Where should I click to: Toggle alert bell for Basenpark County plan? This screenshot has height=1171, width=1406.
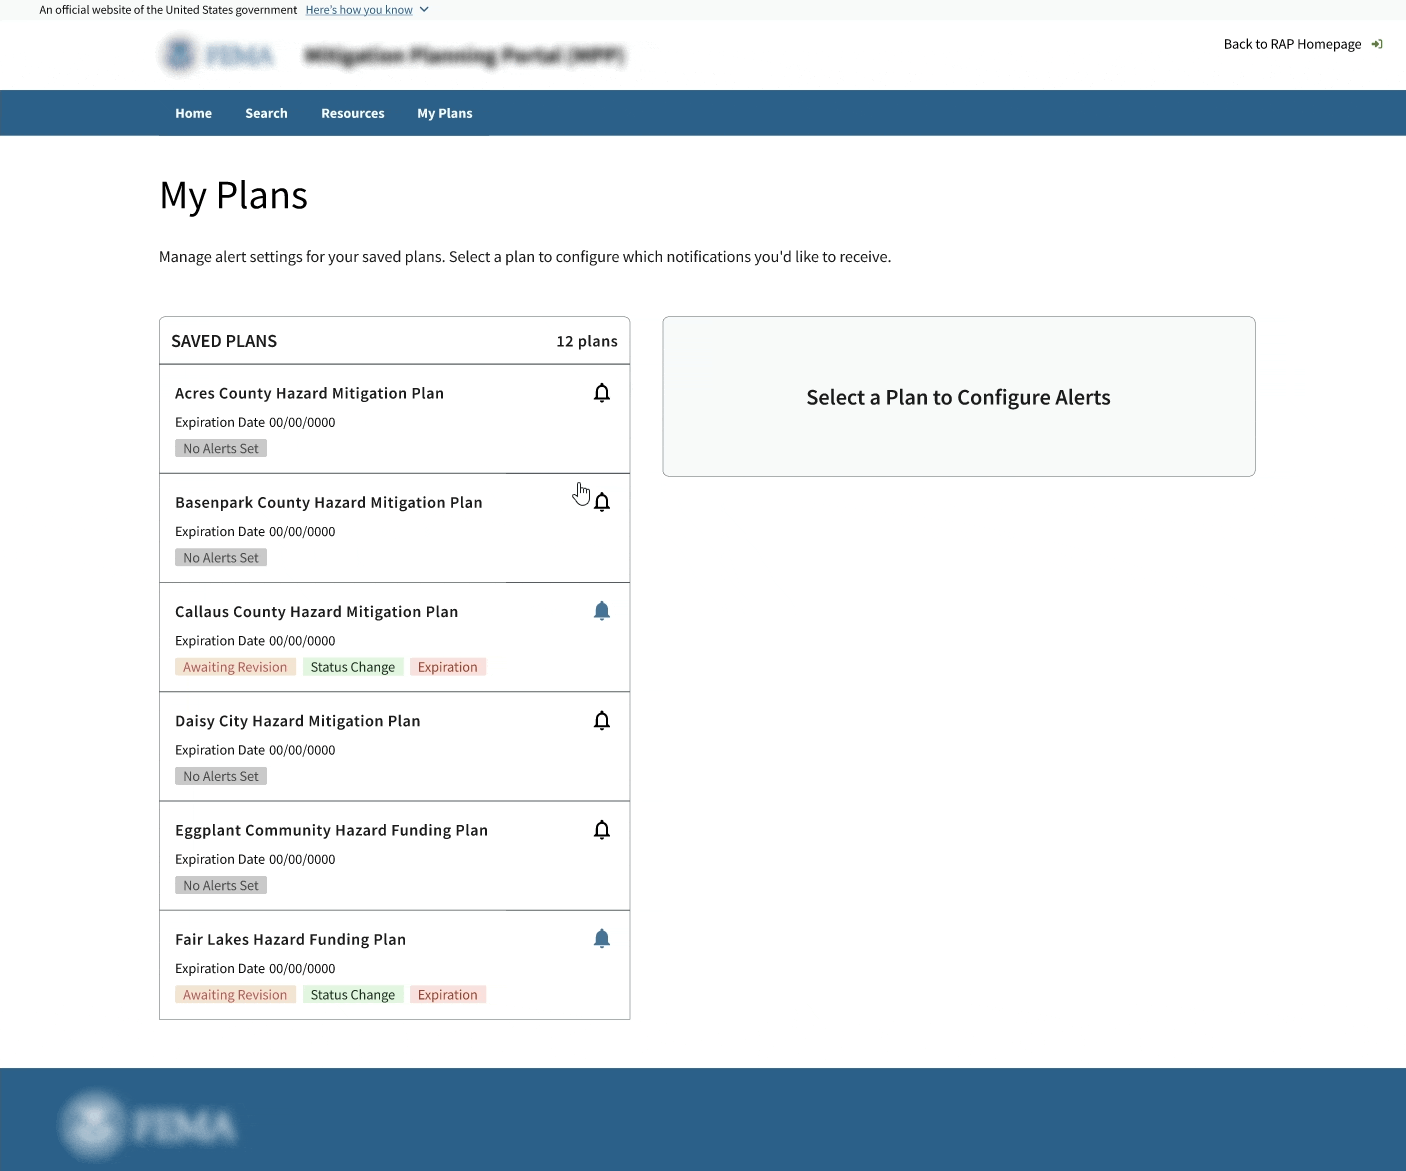tap(602, 502)
